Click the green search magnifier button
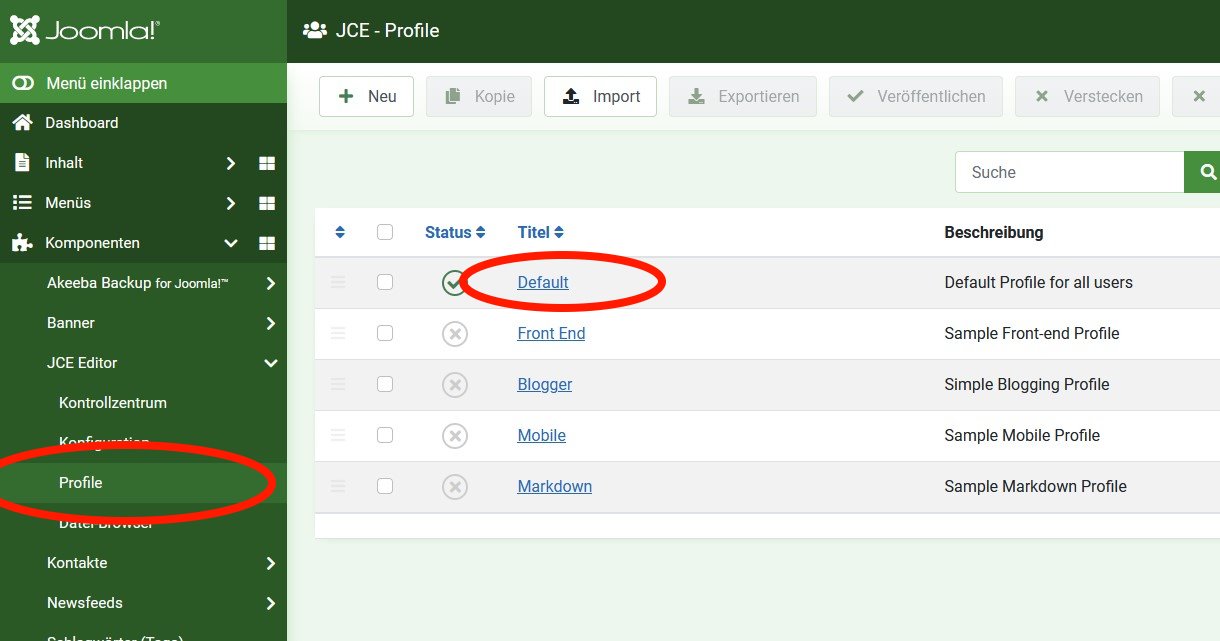 click(x=1203, y=172)
